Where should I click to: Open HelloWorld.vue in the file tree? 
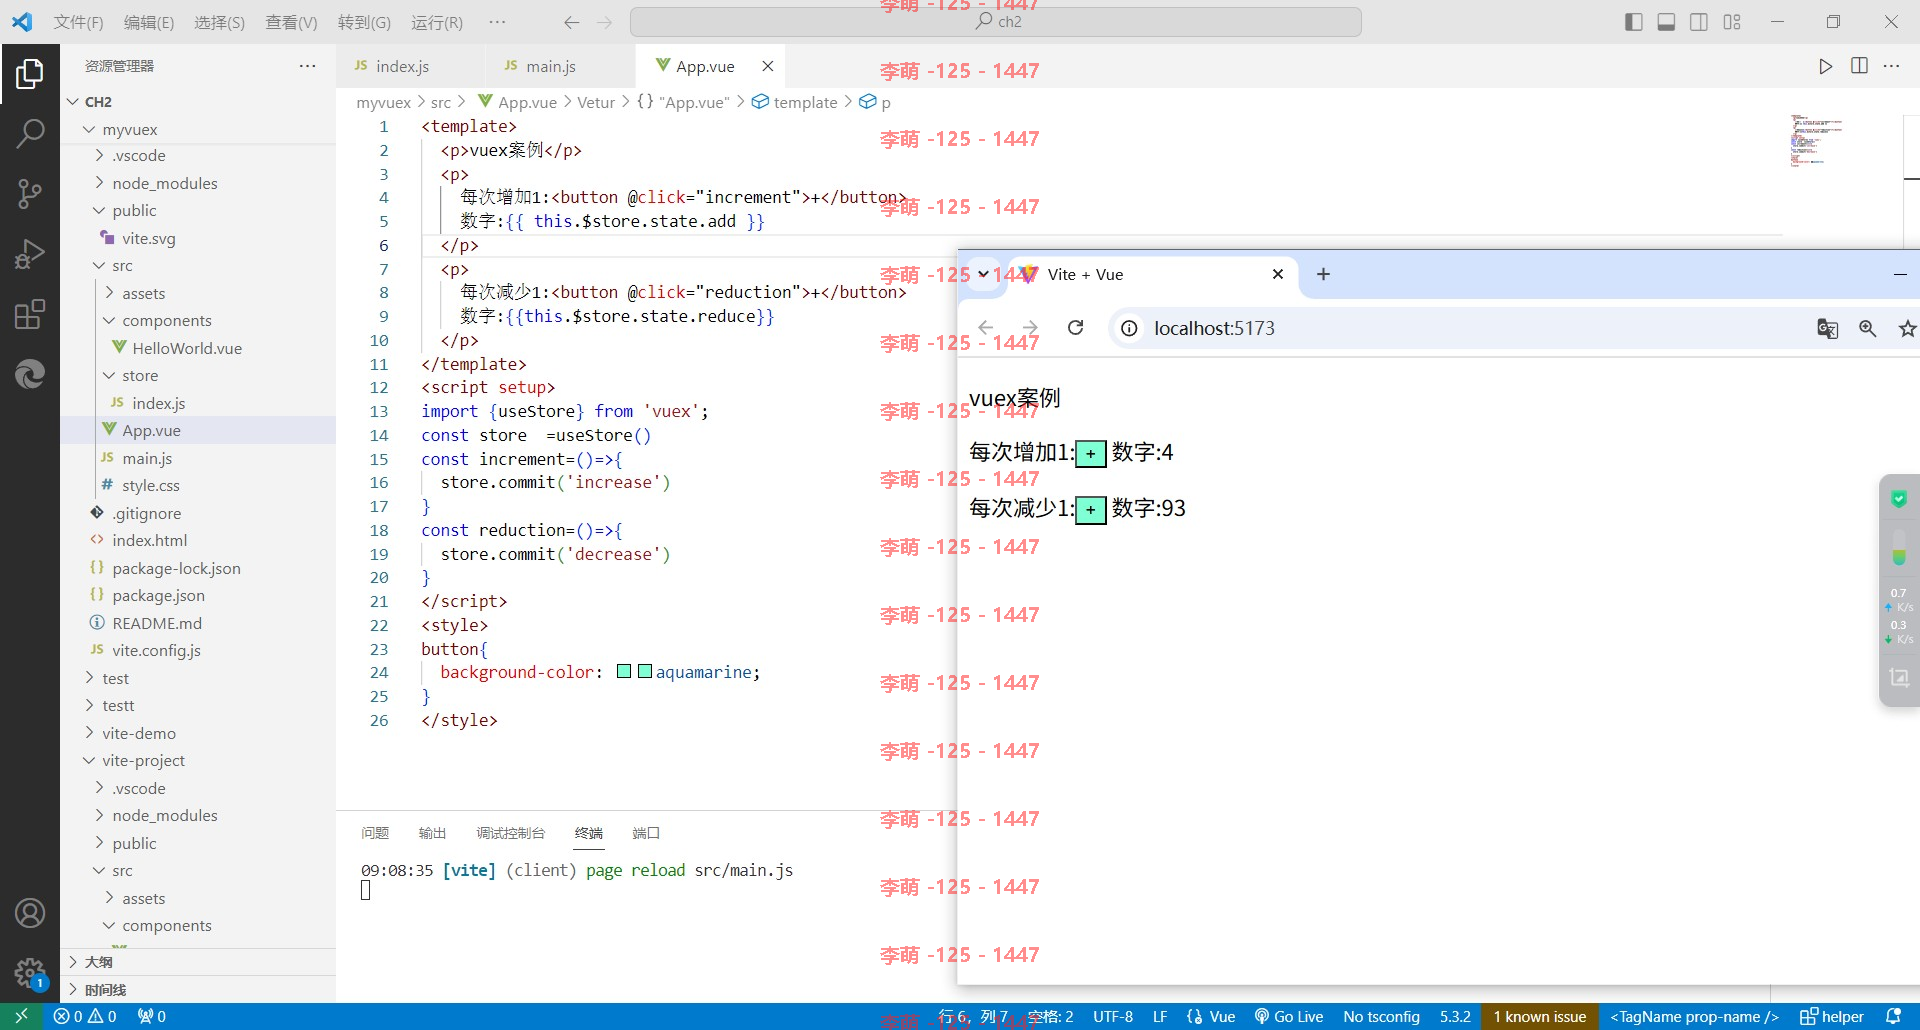click(187, 348)
